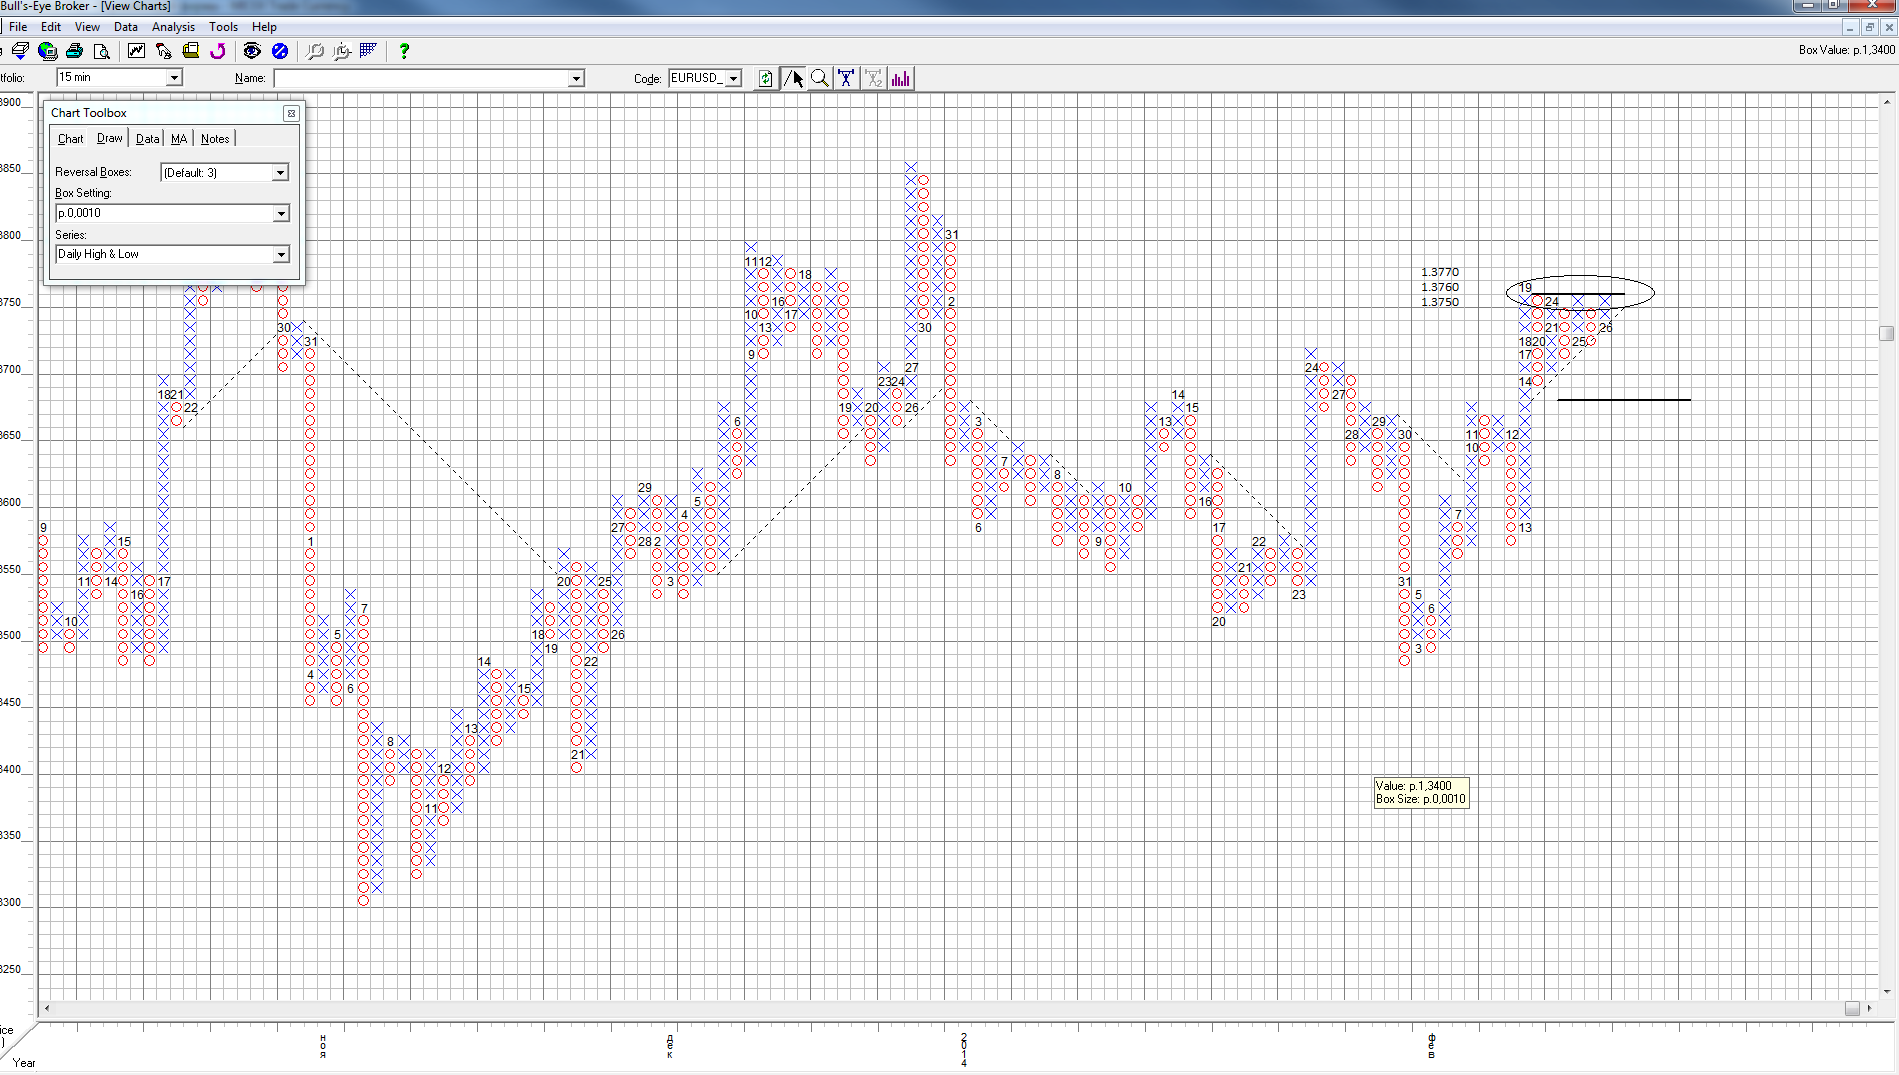Click the 1.3750 price label on chart
The height and width of the screenshot is (1075, 1899).
point(1440,302)
